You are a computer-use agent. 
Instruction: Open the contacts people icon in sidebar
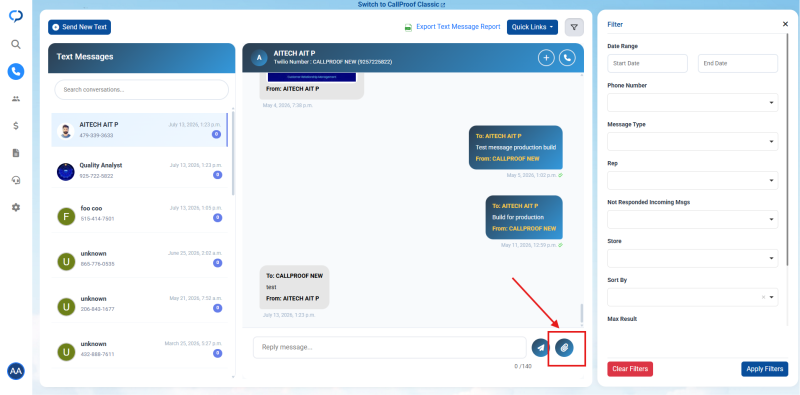16,99
